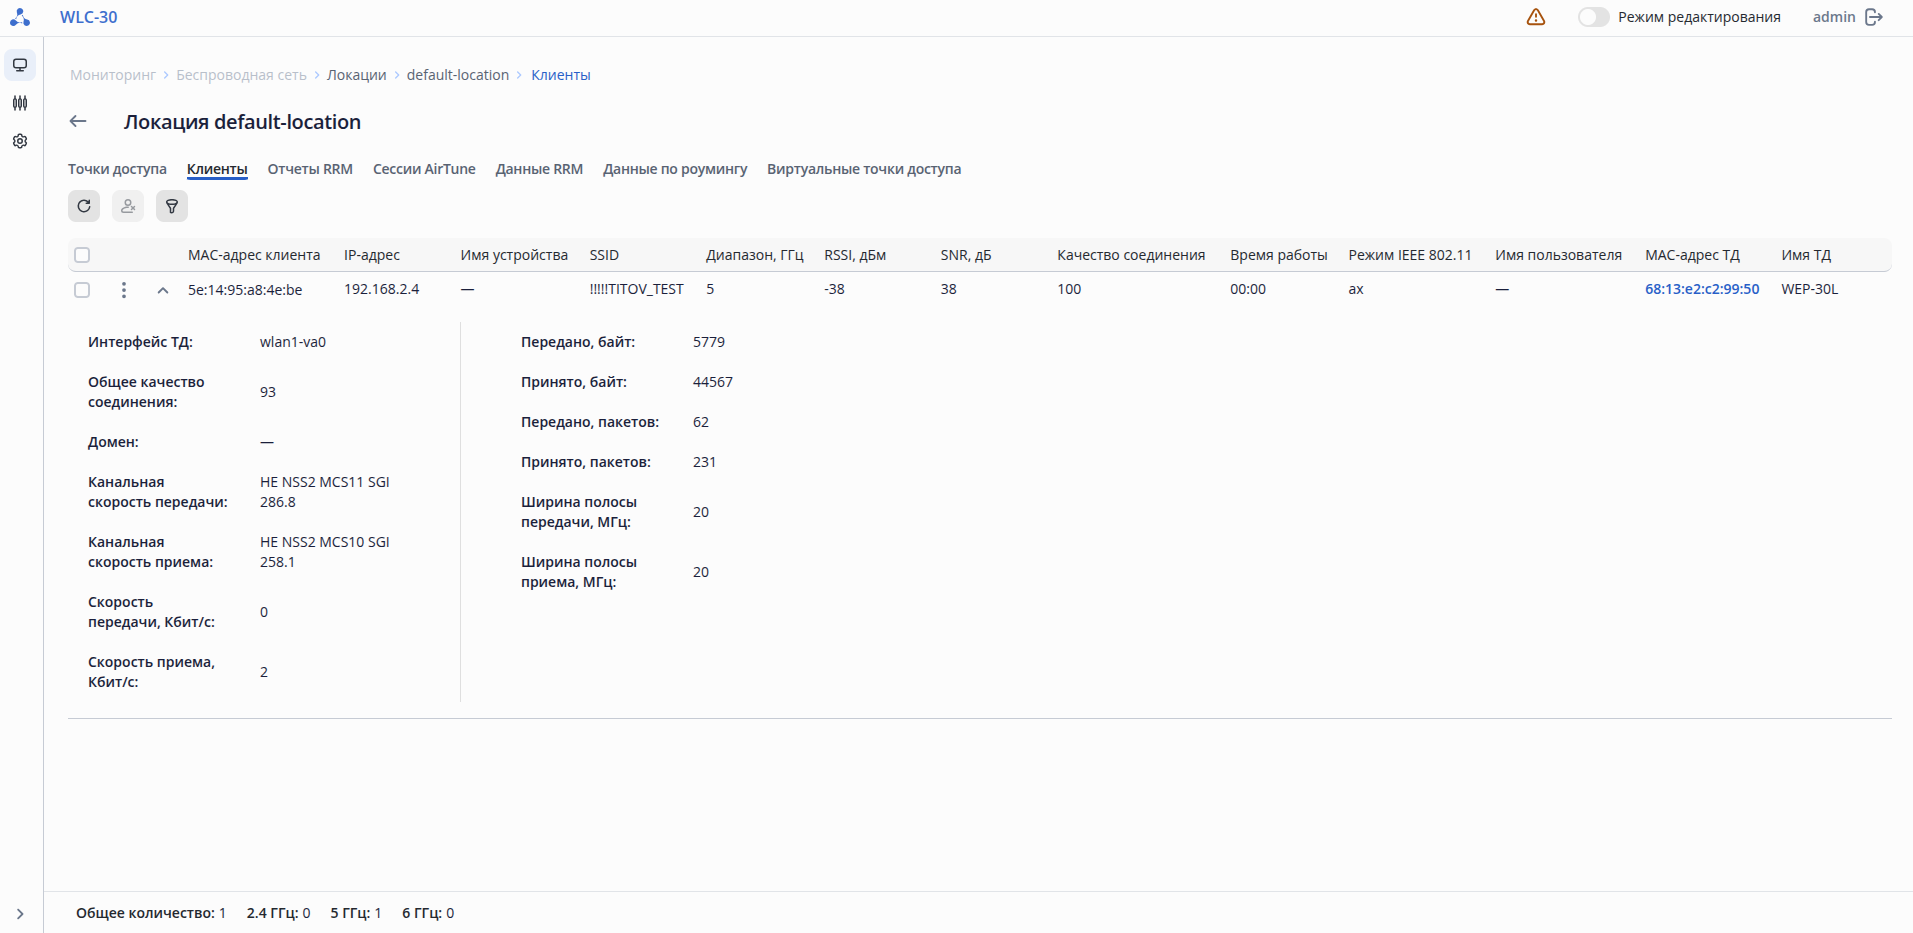The image size is (1913, 933).
Task: Click the disconnect client icon
Action: (128, 206)
